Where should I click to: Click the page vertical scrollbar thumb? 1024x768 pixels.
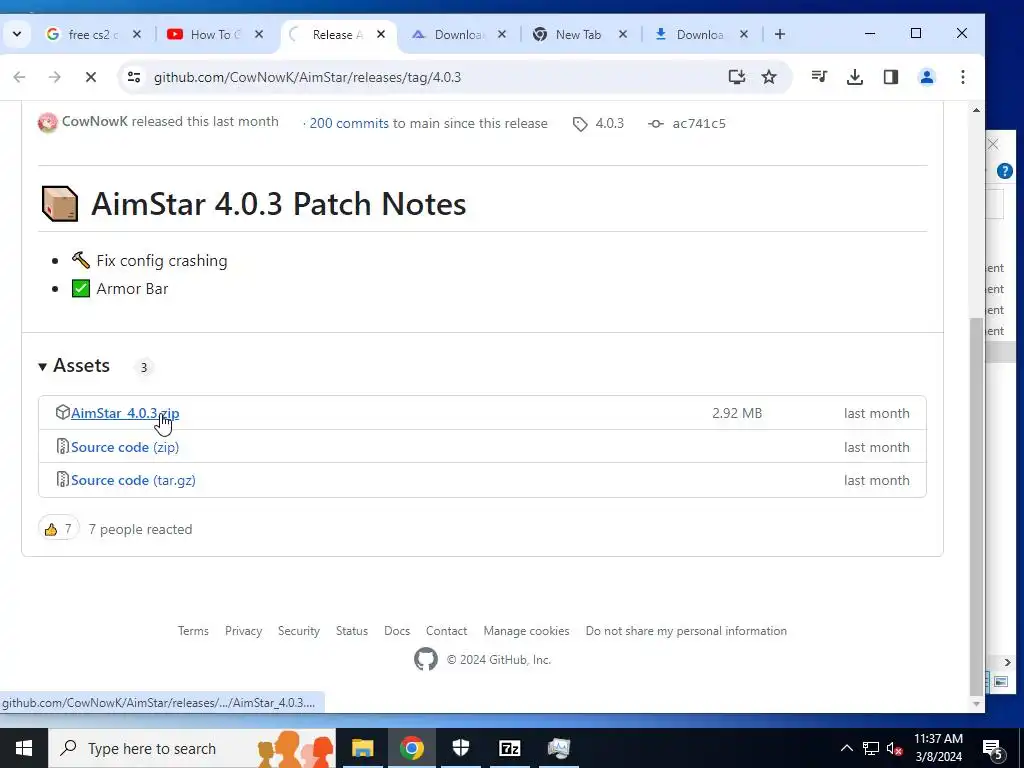point(976,506)
